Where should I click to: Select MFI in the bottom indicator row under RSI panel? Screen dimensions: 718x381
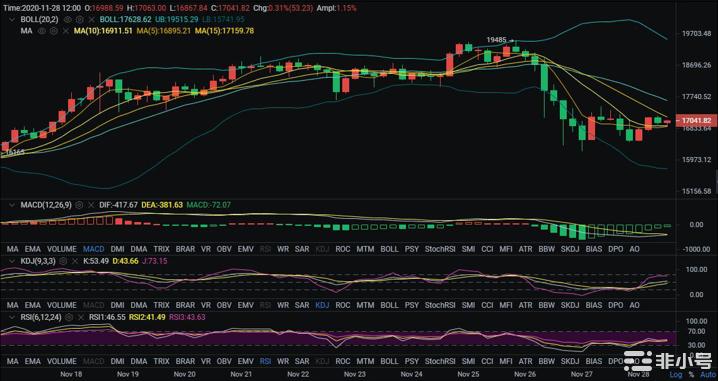point(506,361)
